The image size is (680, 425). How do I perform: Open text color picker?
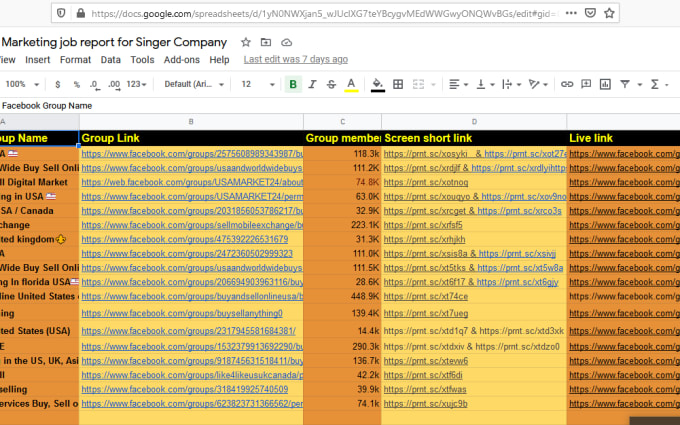point(351,85)
